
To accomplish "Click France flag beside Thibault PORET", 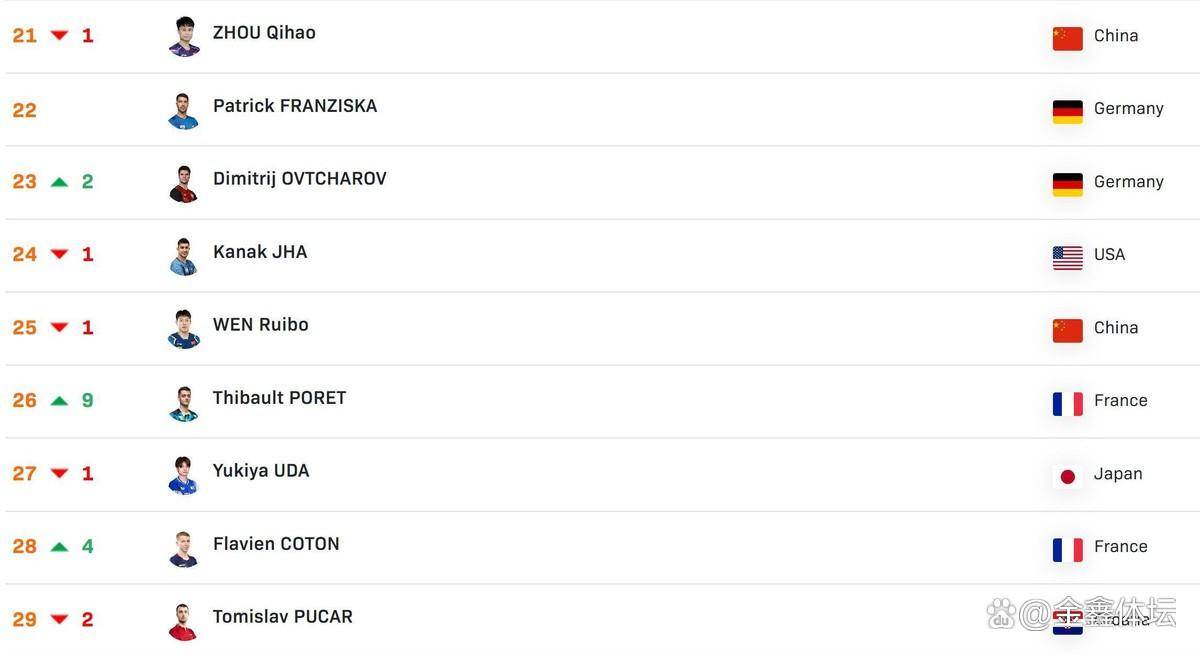I will (x=1067, y=402).
